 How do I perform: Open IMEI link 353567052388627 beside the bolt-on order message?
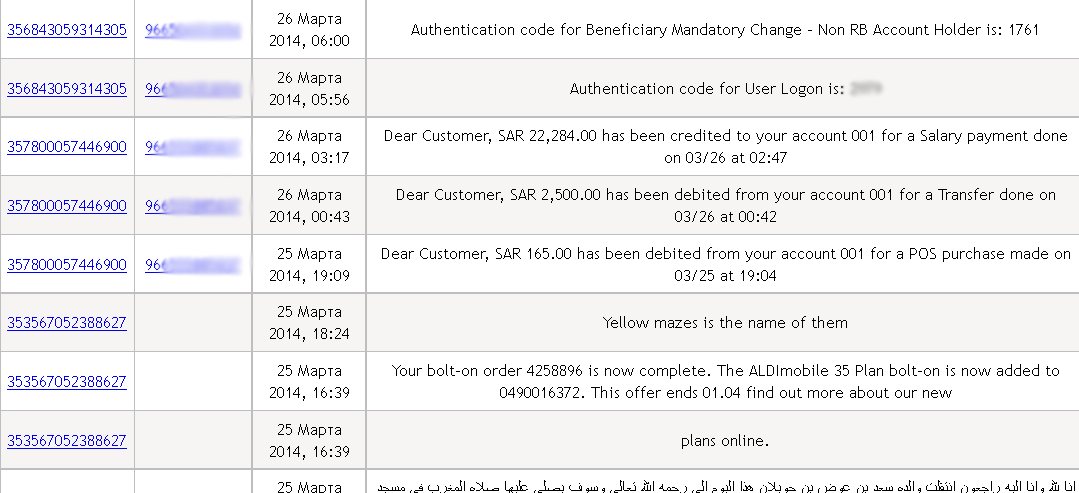tap(67, 381)
